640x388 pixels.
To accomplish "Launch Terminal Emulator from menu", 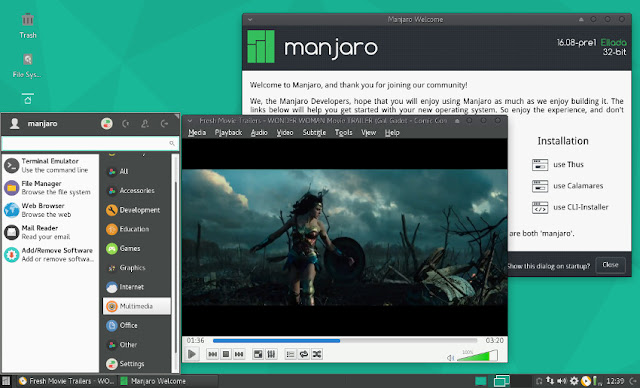I will [50, 165].
